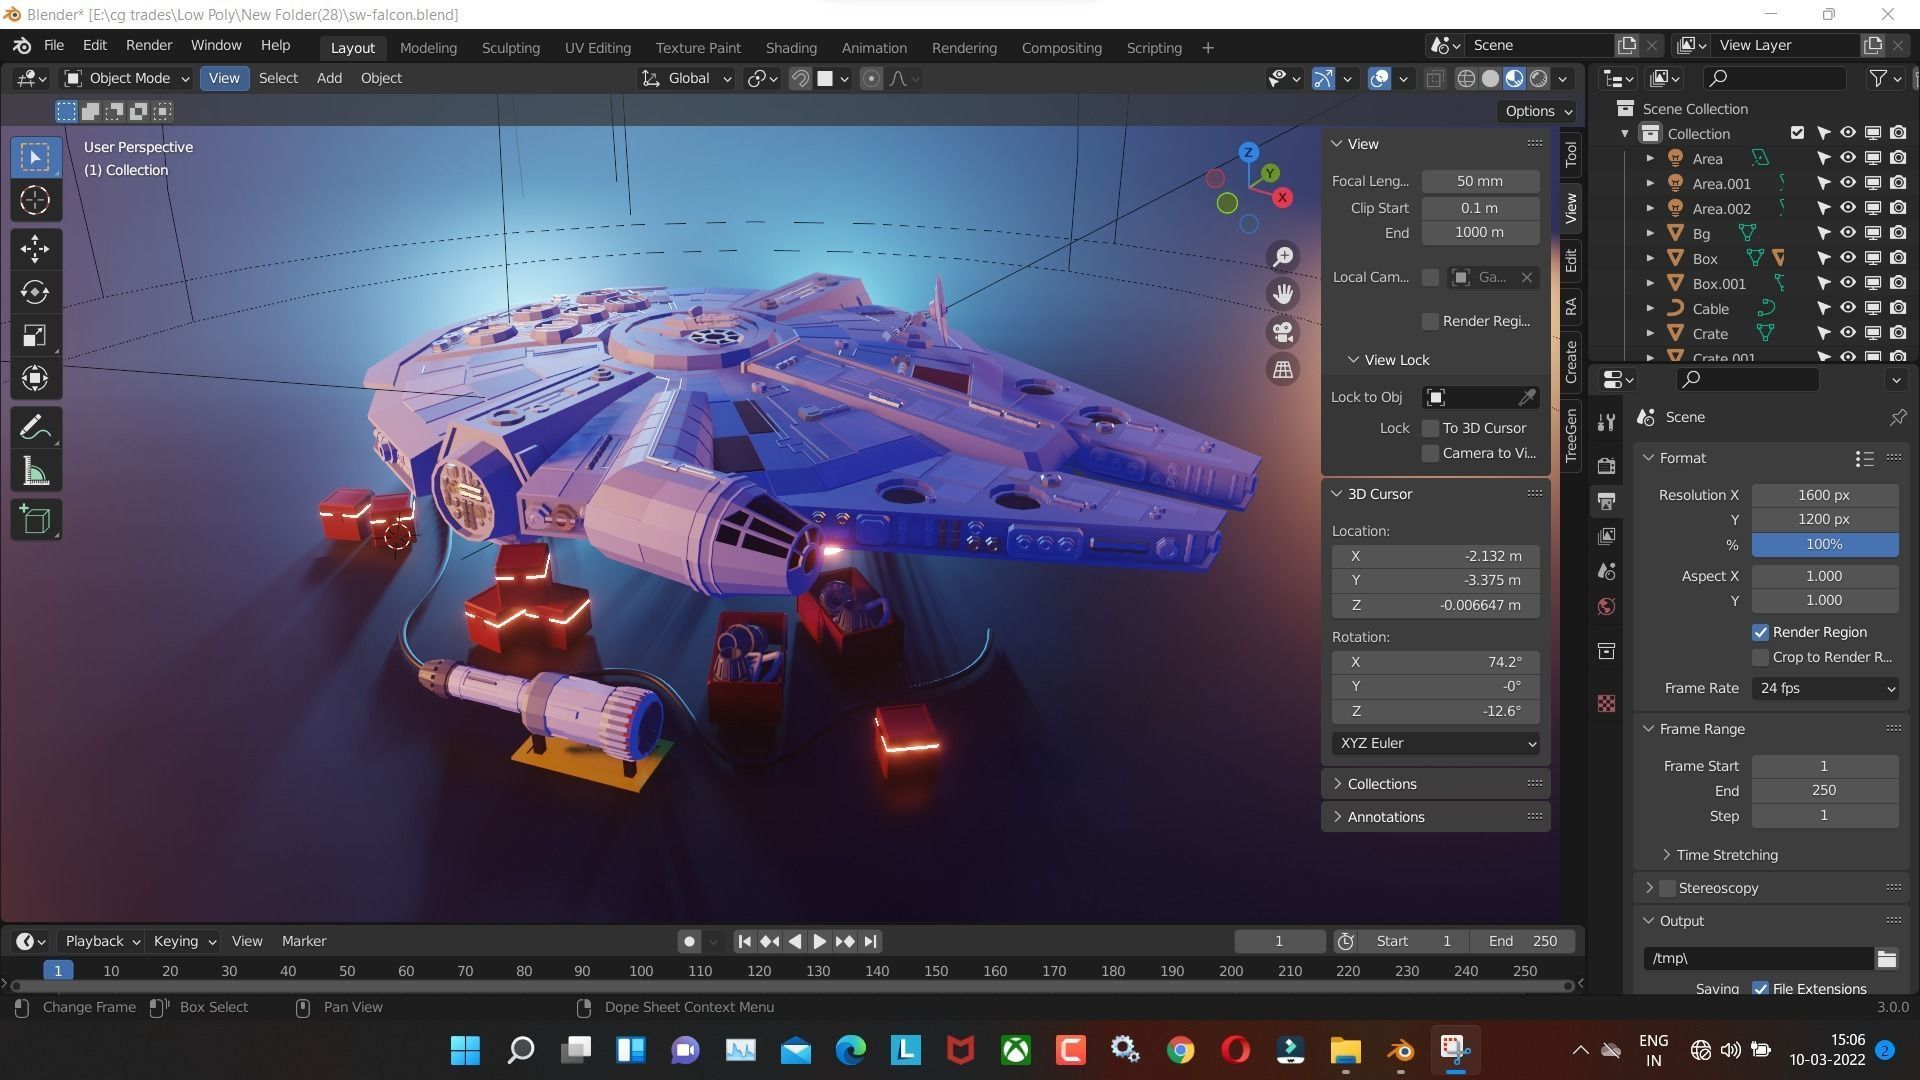Open the World properties tab

pos(1606,606)
